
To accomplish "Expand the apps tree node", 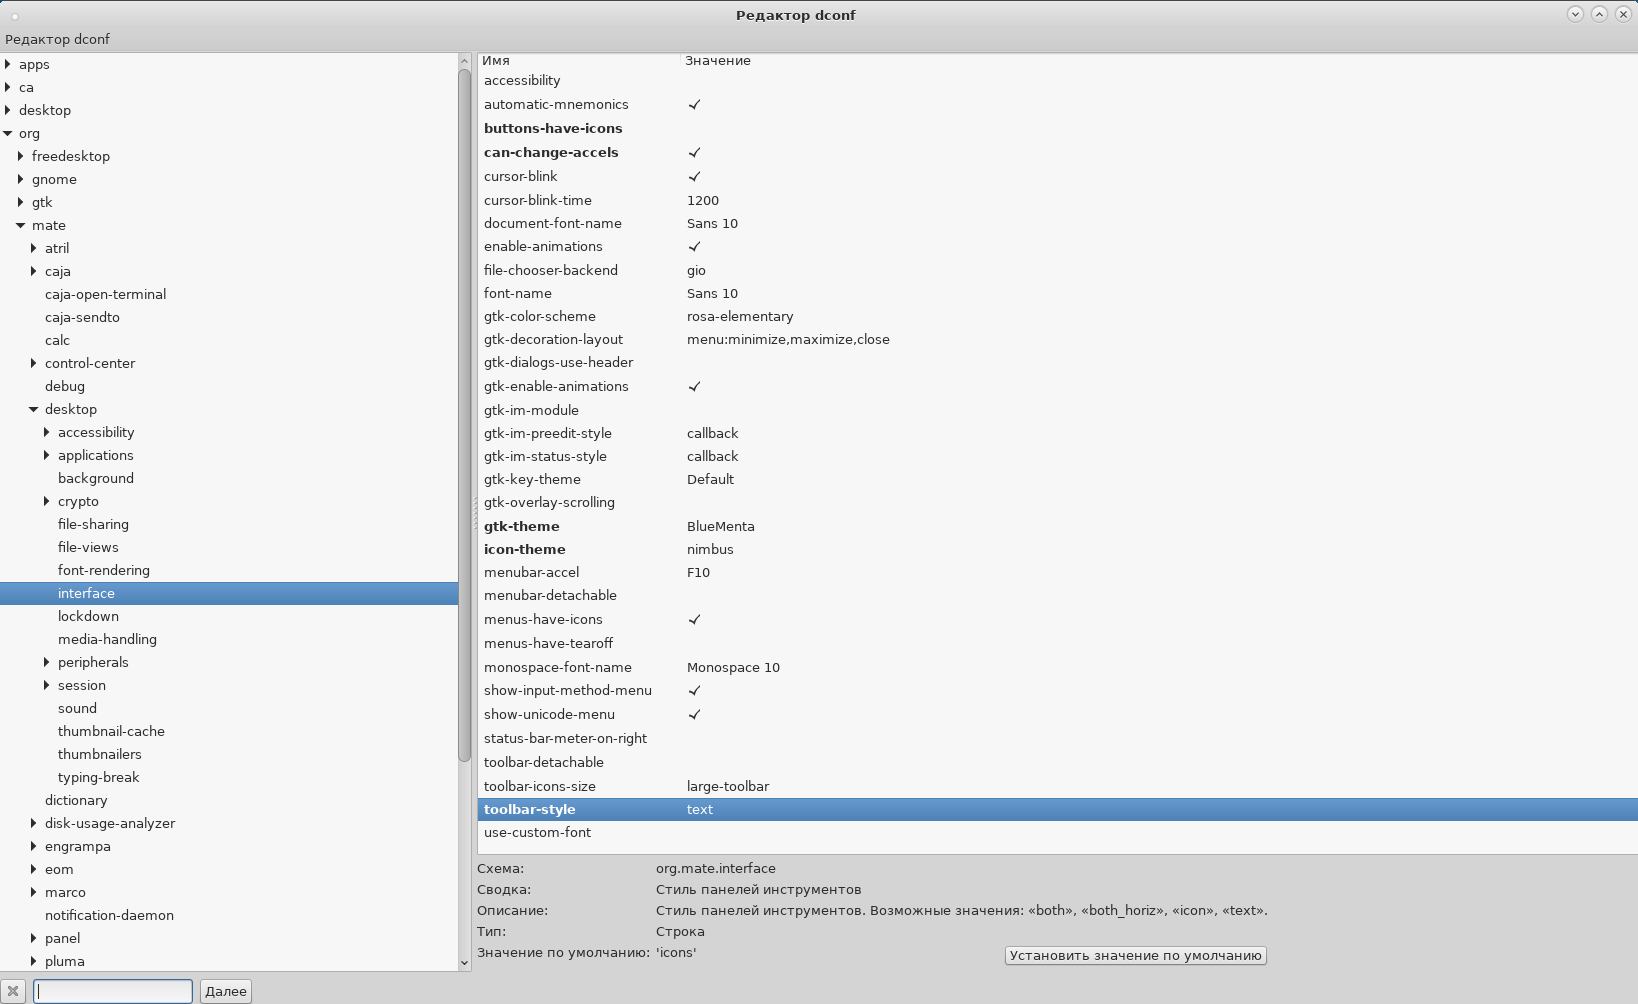I will 8,64.
